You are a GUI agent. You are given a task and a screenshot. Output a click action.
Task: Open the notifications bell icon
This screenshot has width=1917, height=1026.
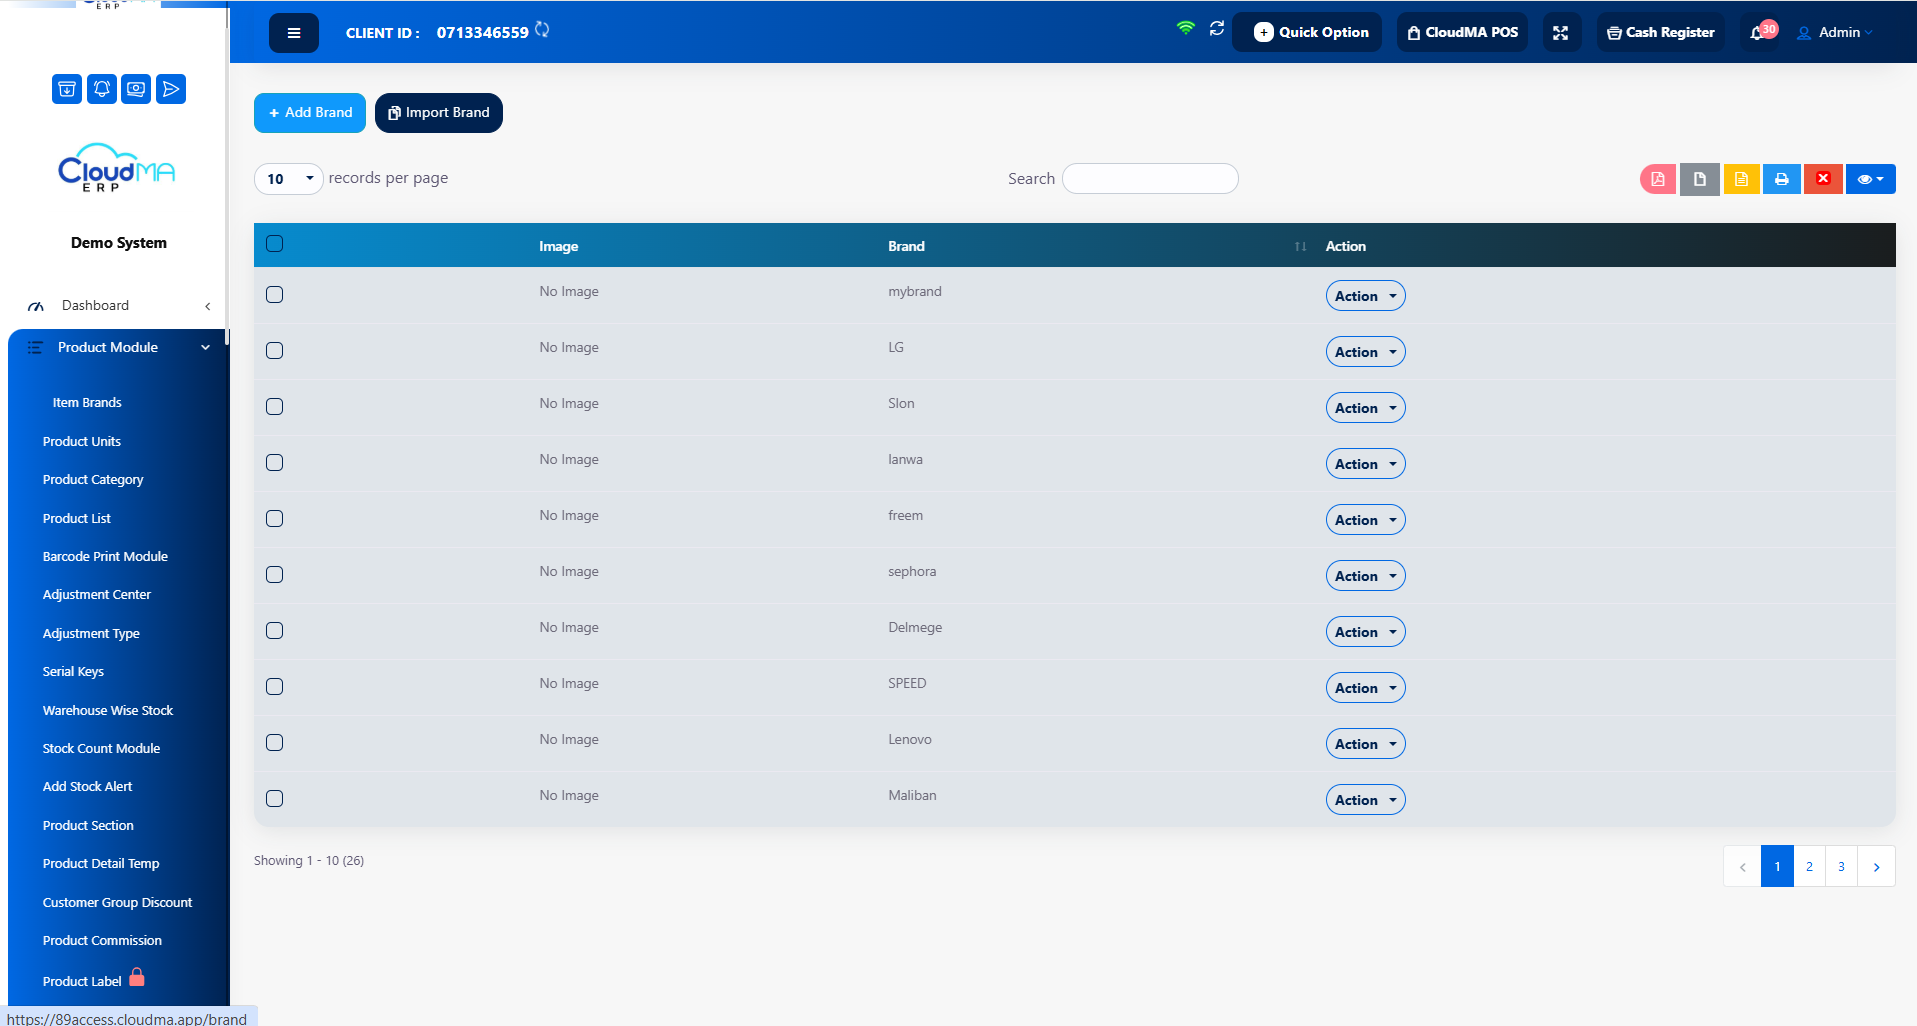(1758, 33)
